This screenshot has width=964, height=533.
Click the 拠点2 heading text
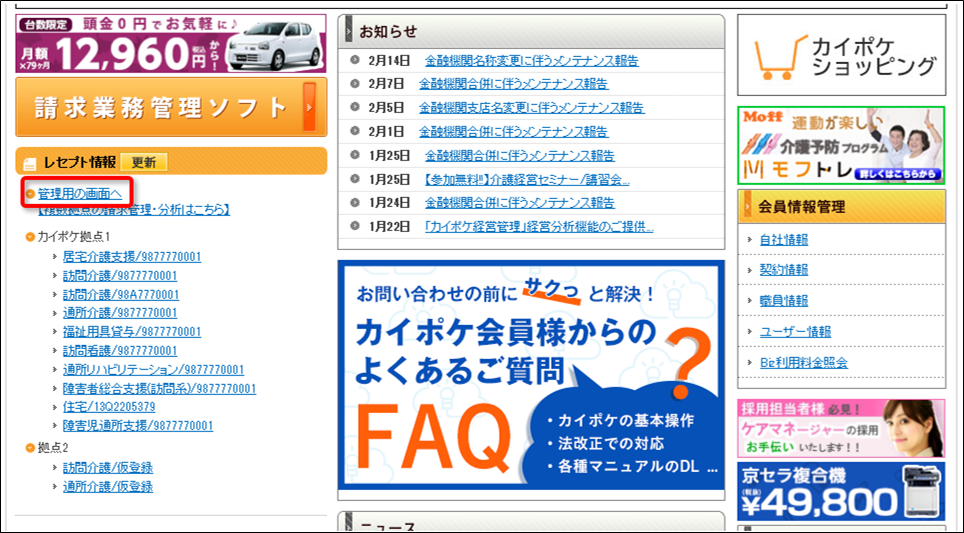(x=53, y=448)
